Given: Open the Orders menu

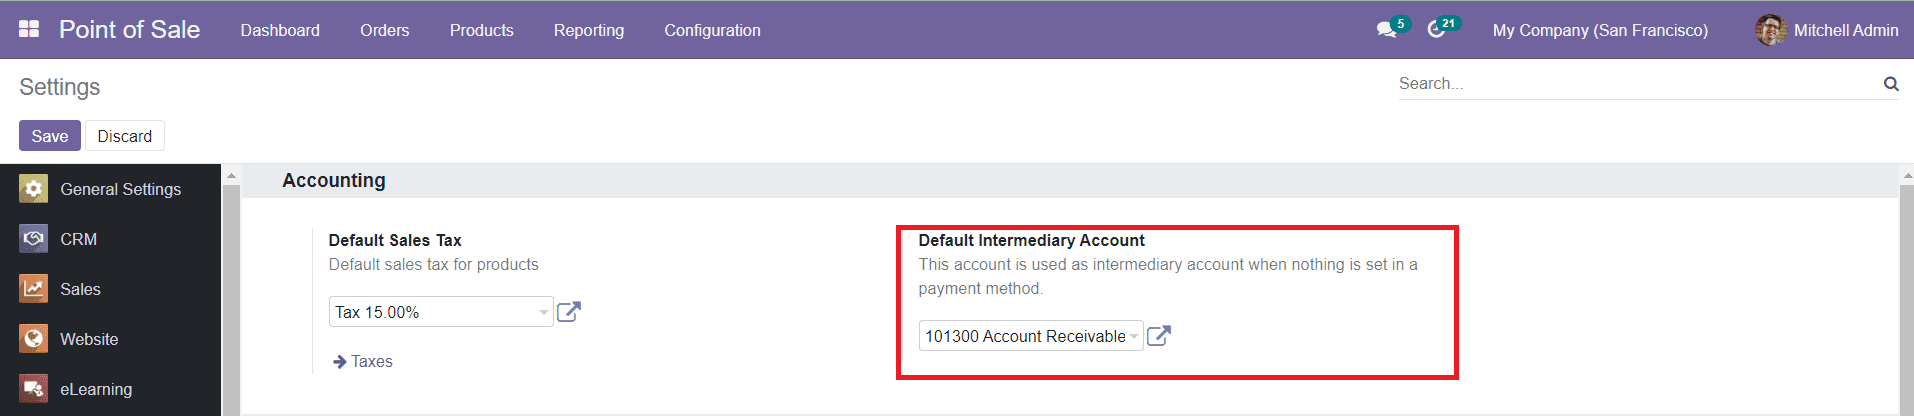Looking at the screenshot, I should click(384, 30).
